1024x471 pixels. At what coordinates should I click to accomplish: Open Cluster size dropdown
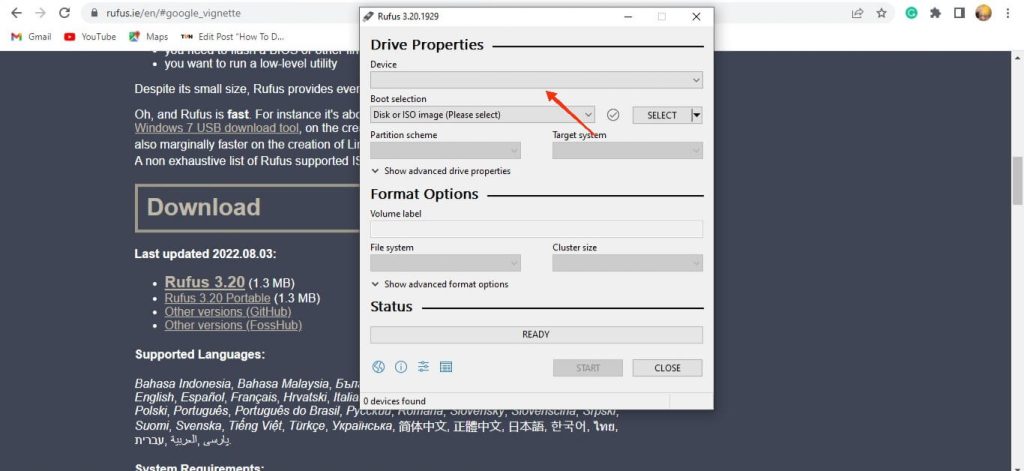point(628,263)
